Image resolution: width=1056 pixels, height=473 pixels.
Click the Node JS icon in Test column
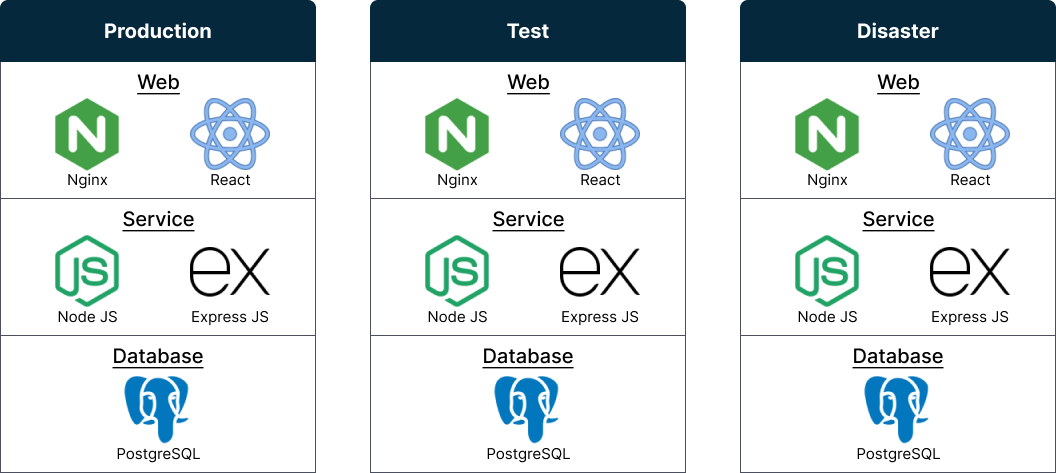pyautogui.click(x=457, y=271)
